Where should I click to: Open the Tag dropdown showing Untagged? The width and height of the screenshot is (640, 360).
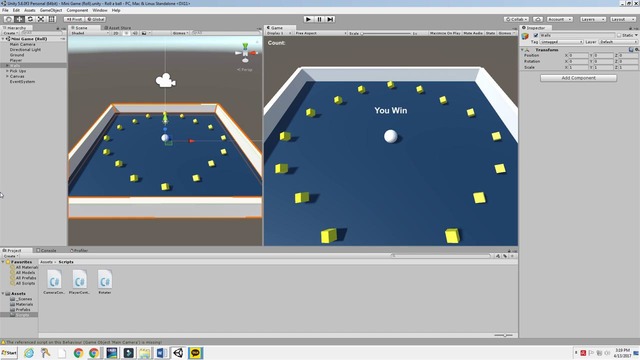(561, 42)
